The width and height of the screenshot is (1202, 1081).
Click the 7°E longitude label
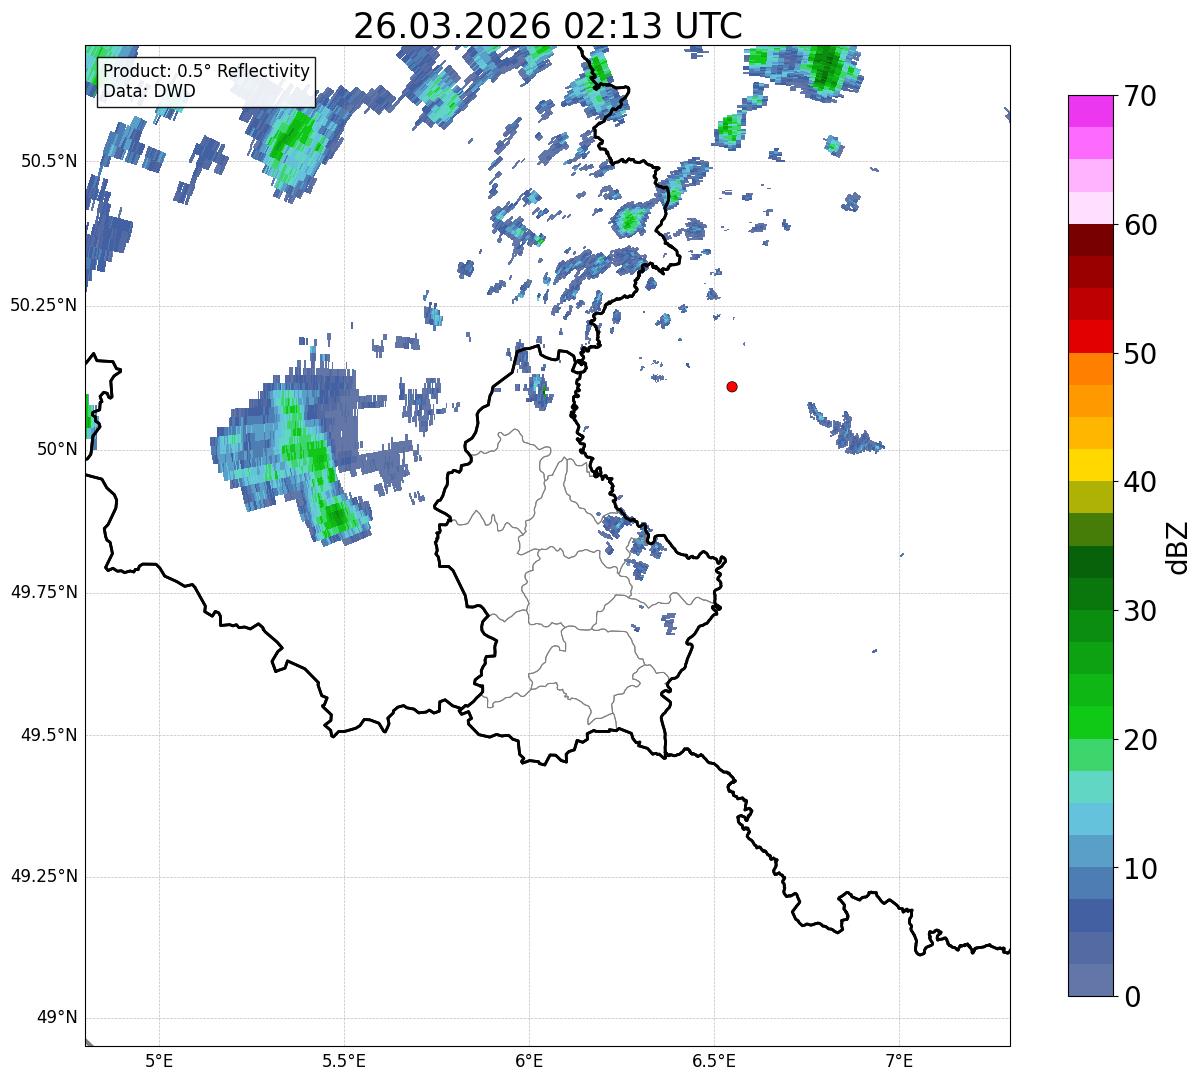[899, 1060]
